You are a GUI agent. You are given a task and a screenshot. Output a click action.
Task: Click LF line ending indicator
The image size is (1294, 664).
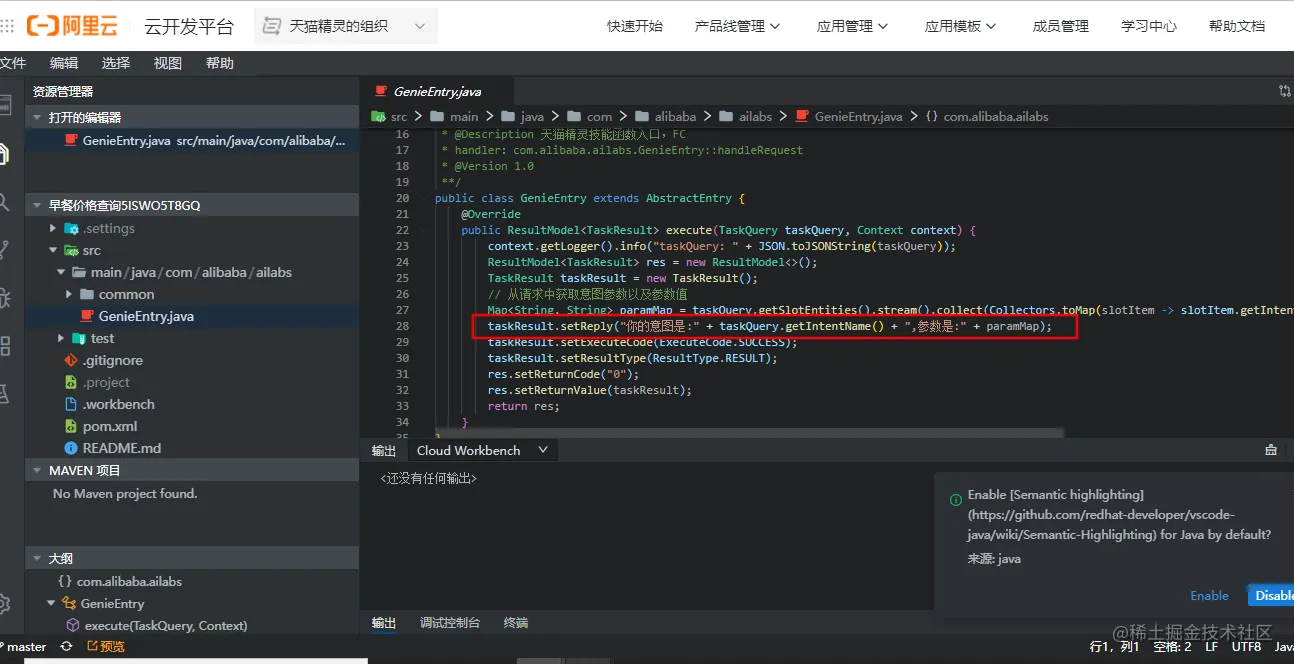coord(1211,647)
